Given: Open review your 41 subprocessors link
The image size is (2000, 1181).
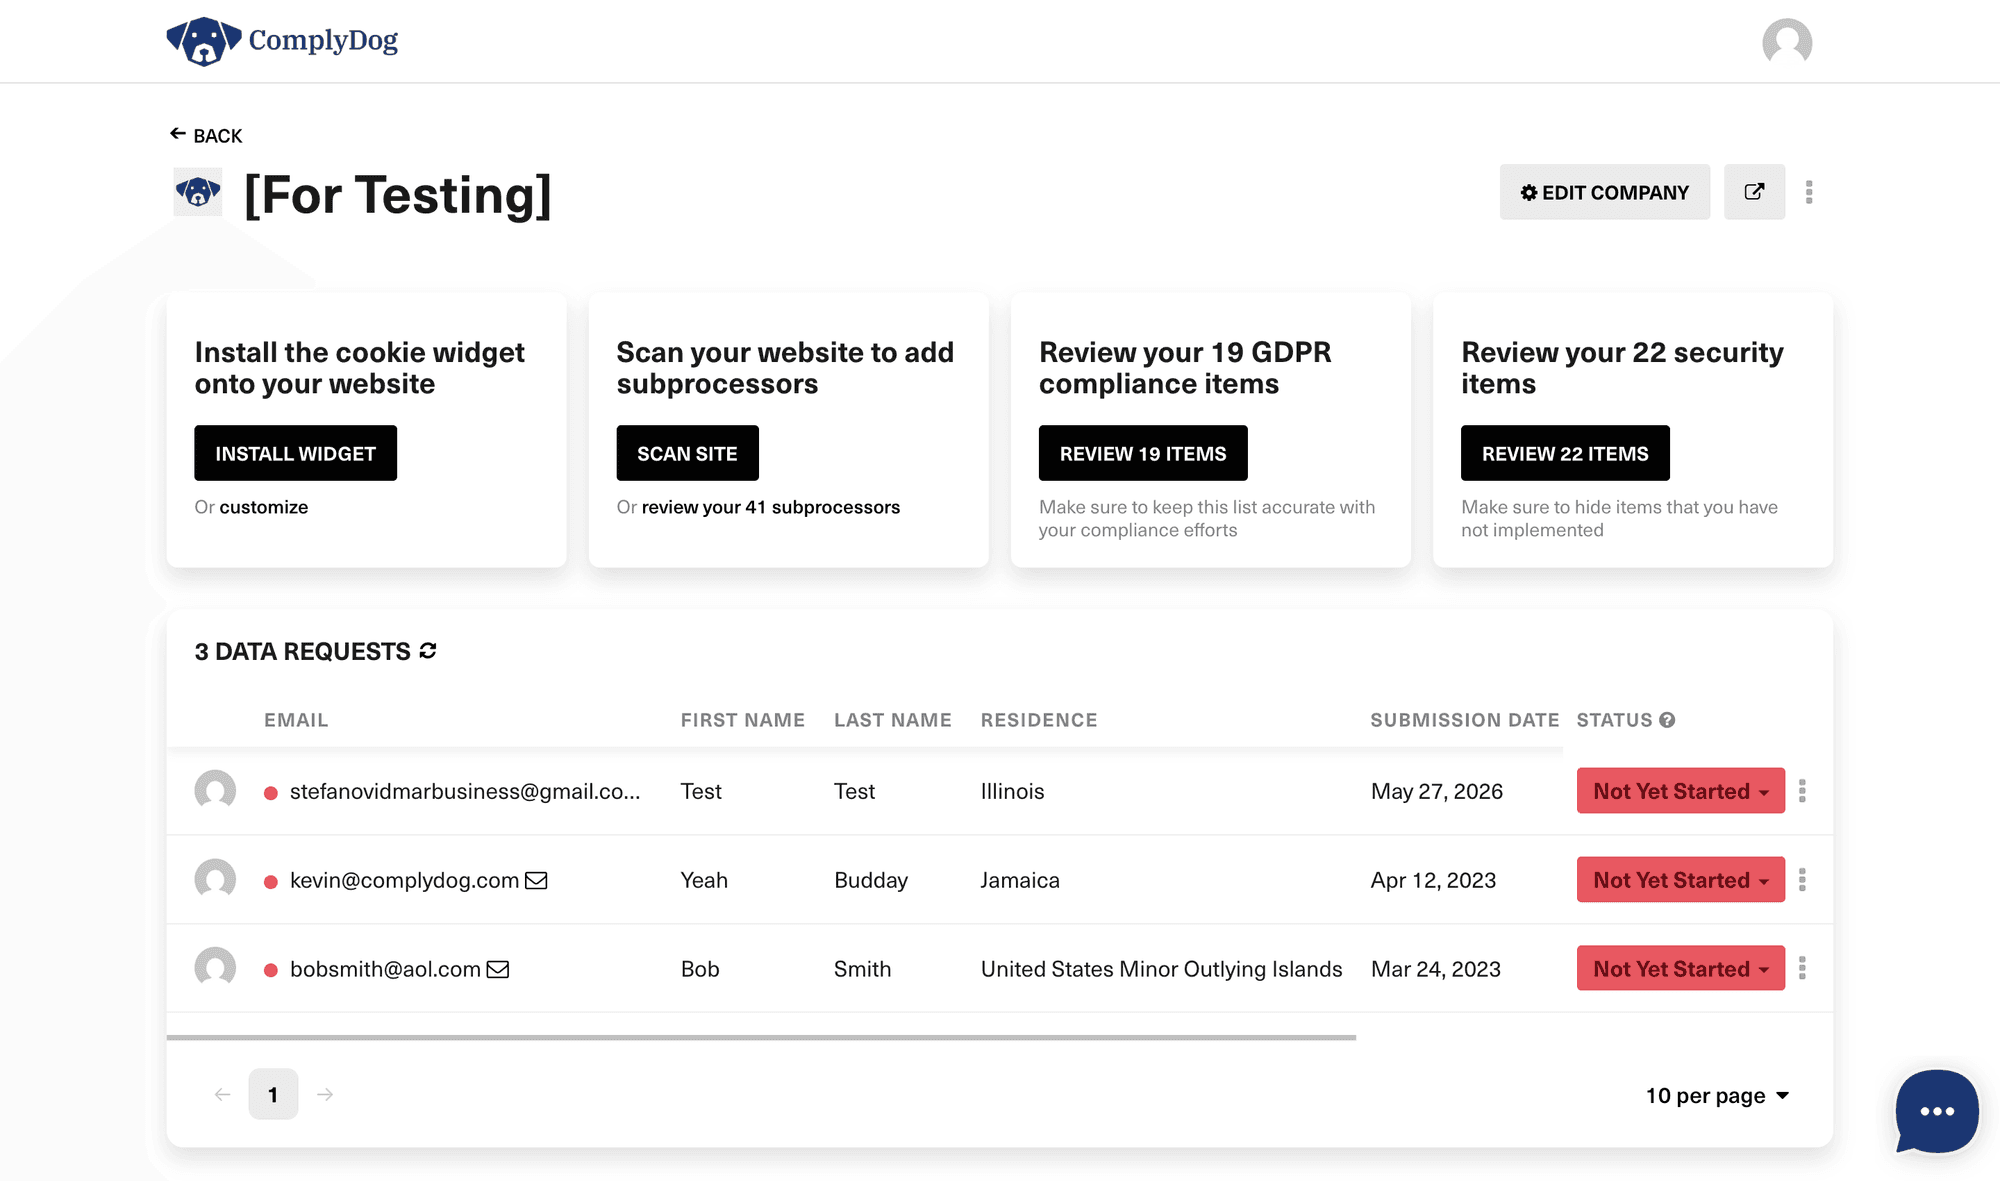Looking at the screenshot, I should (x=771, y=507).
